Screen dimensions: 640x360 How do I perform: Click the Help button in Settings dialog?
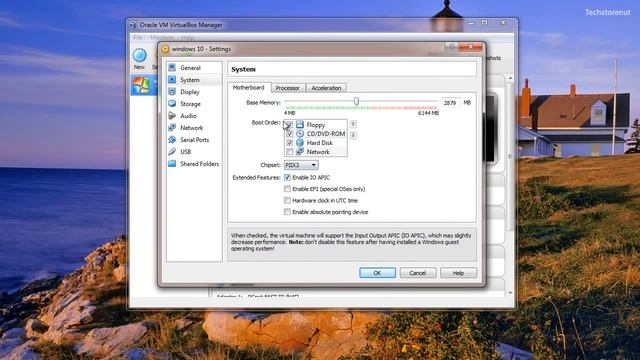[x=458, y=273]
